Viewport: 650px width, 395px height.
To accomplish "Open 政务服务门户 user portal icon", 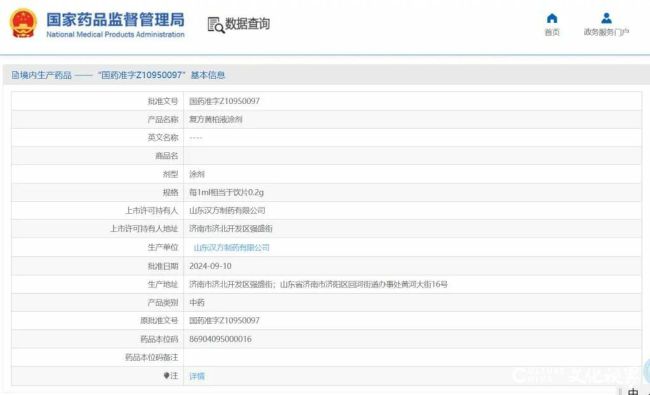I will 606,18.
